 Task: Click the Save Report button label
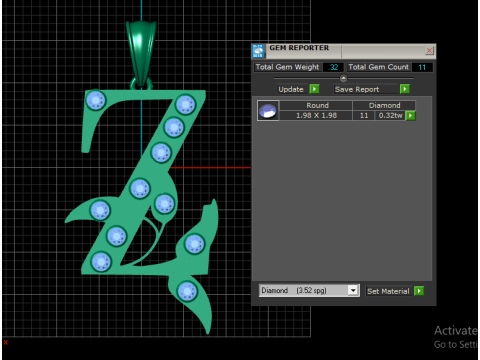pyautogui.click(x=357, y=89)
